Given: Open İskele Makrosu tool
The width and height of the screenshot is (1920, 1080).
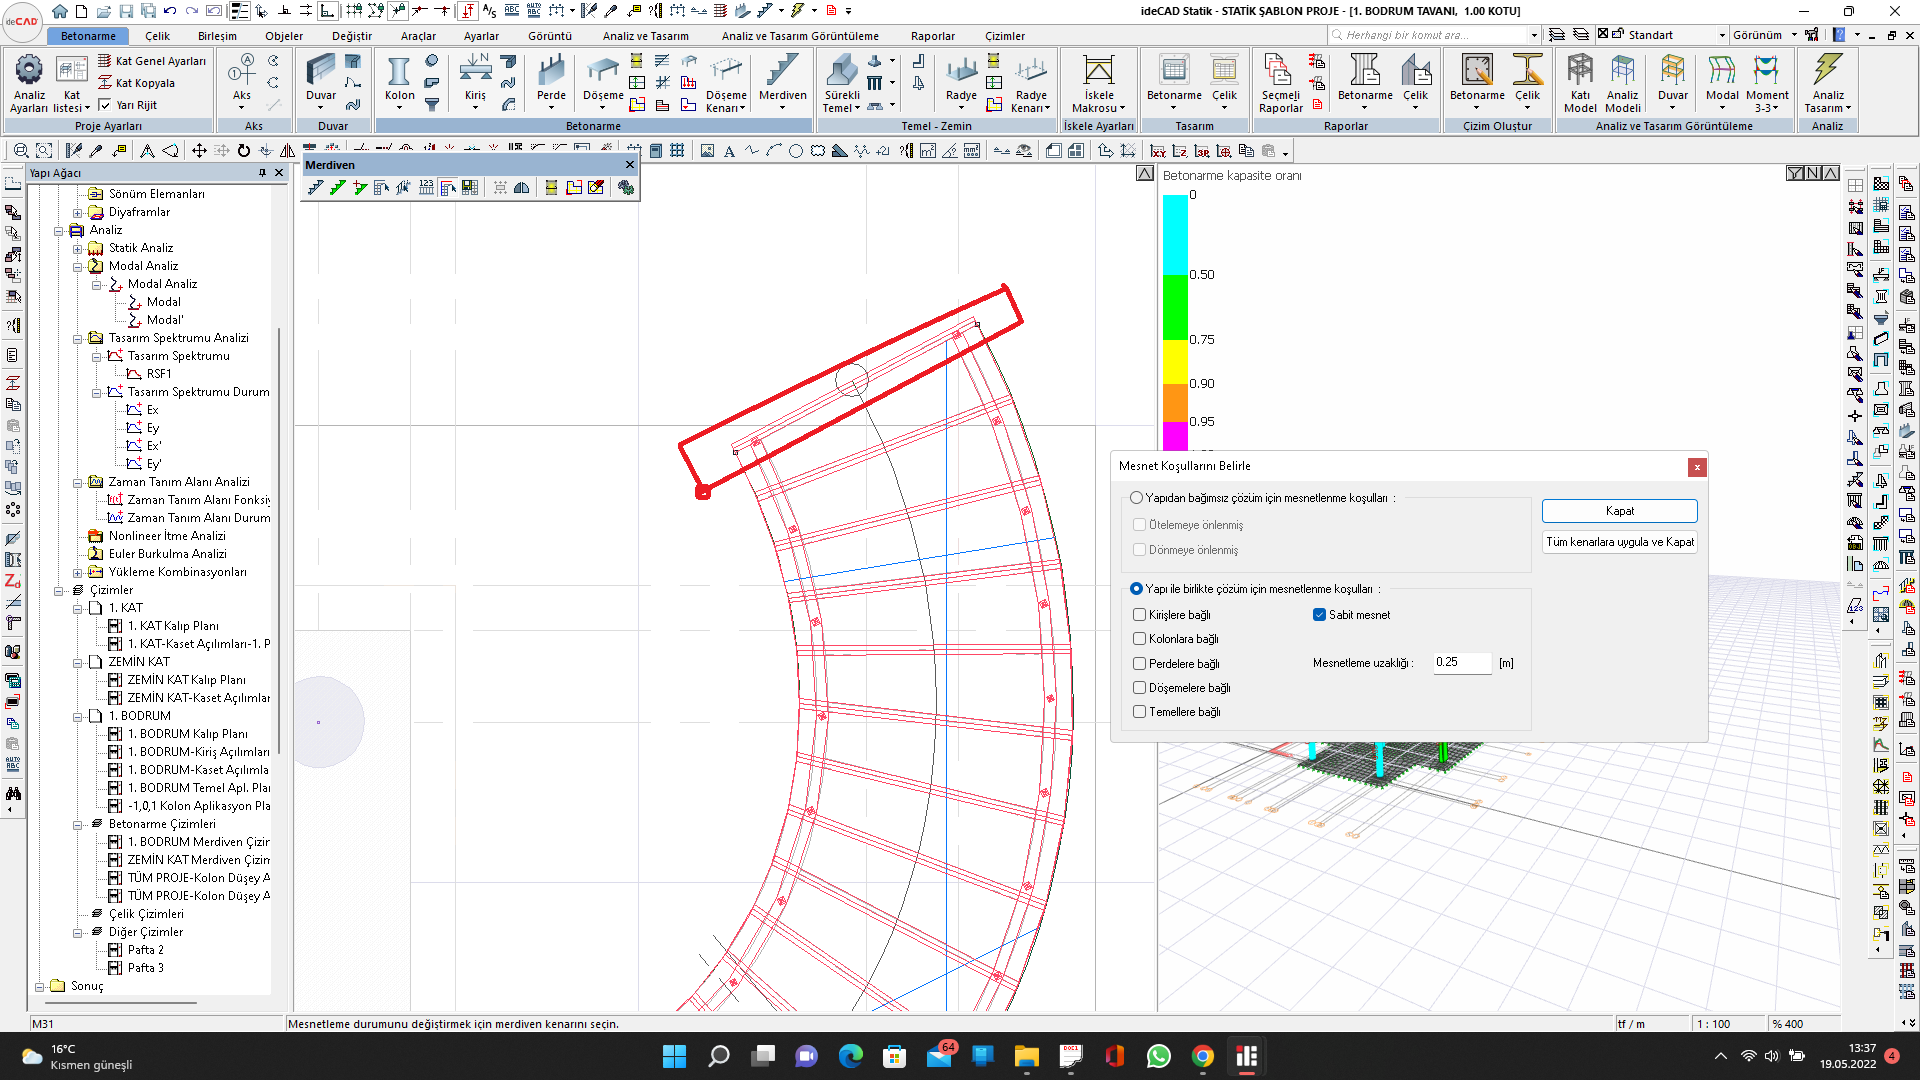Looking at the screenshot, I should click(1098, 82).
